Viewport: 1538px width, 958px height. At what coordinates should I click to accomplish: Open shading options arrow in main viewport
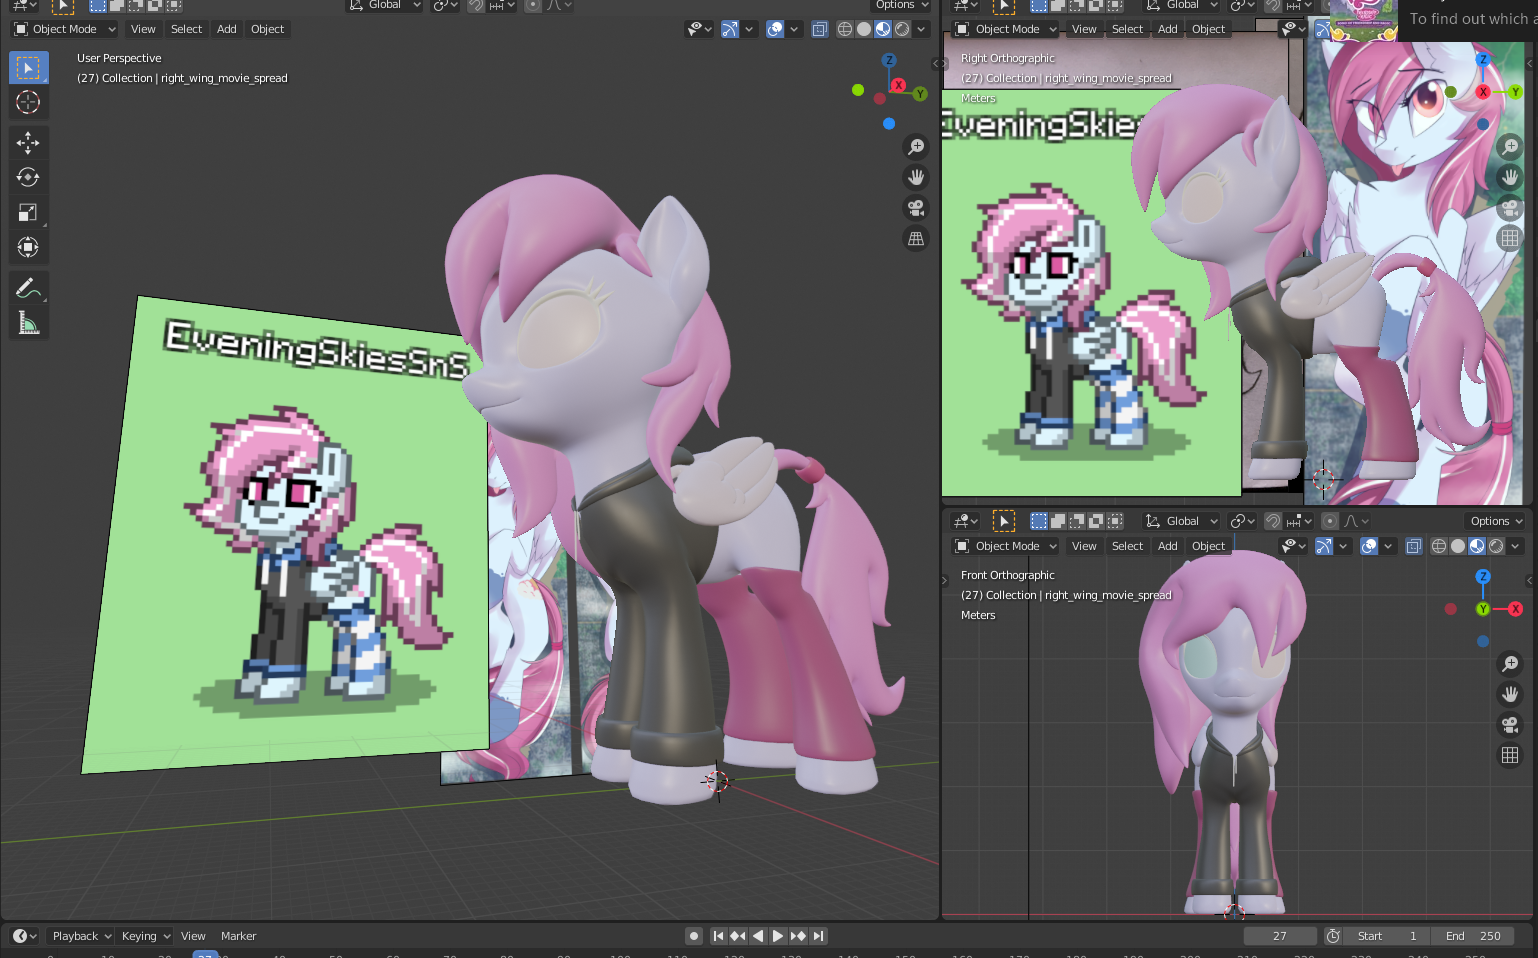pos(921,29)
